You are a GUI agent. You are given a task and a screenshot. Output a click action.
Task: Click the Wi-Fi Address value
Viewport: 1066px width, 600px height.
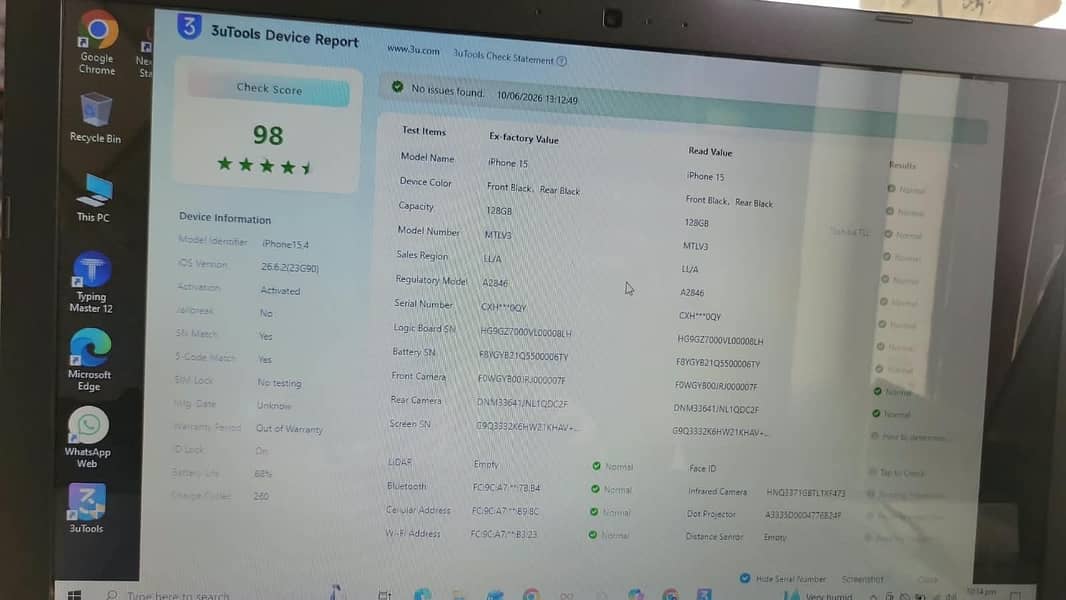pos(503,534)
